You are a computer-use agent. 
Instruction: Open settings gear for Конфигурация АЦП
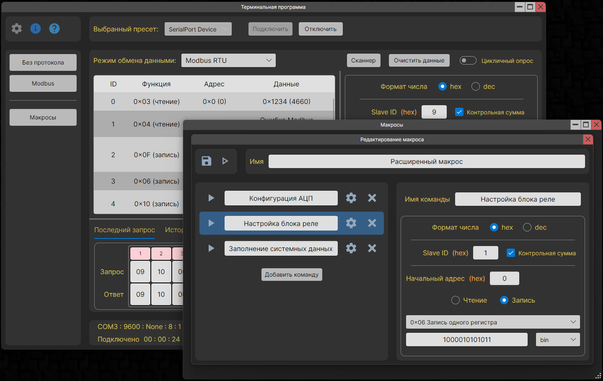(351, 198)
